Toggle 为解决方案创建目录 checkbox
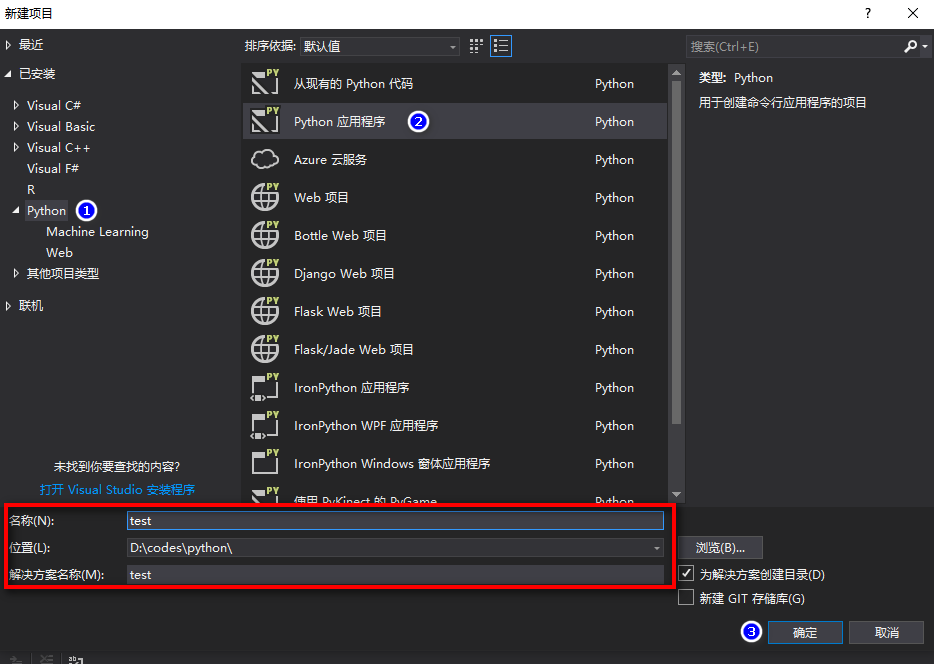The image size is (934, 664). coord(686,573)
